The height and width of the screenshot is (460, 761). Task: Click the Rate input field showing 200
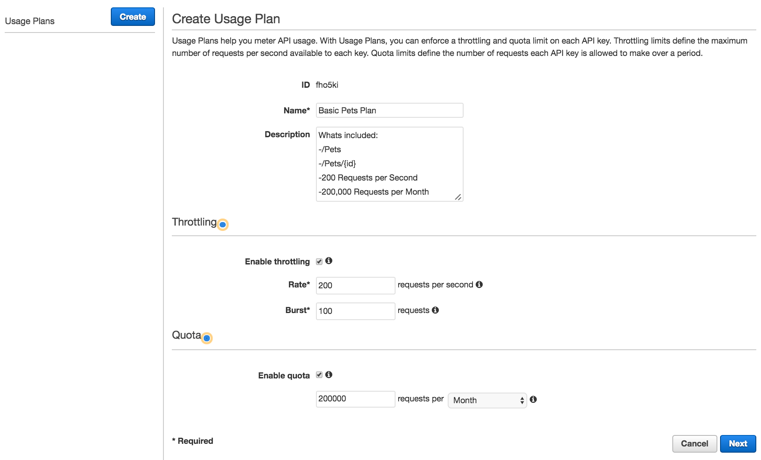tap(355, 285)
